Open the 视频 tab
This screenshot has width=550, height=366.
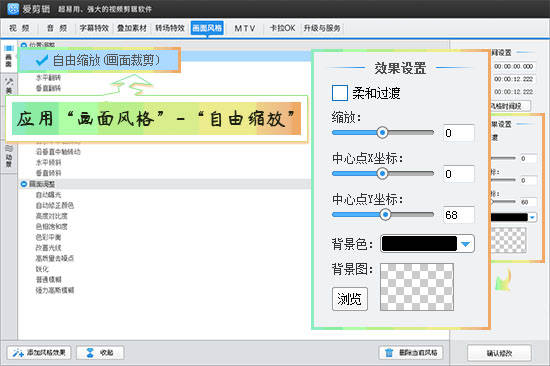(x=19, y=28)
